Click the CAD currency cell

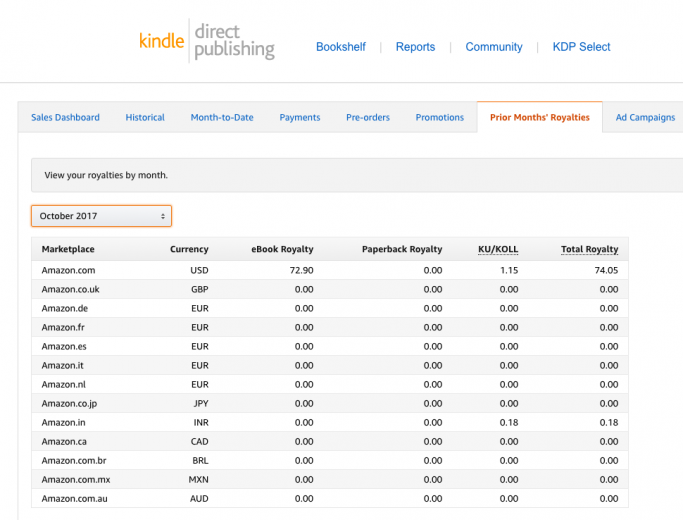click(x=199, y=442)
